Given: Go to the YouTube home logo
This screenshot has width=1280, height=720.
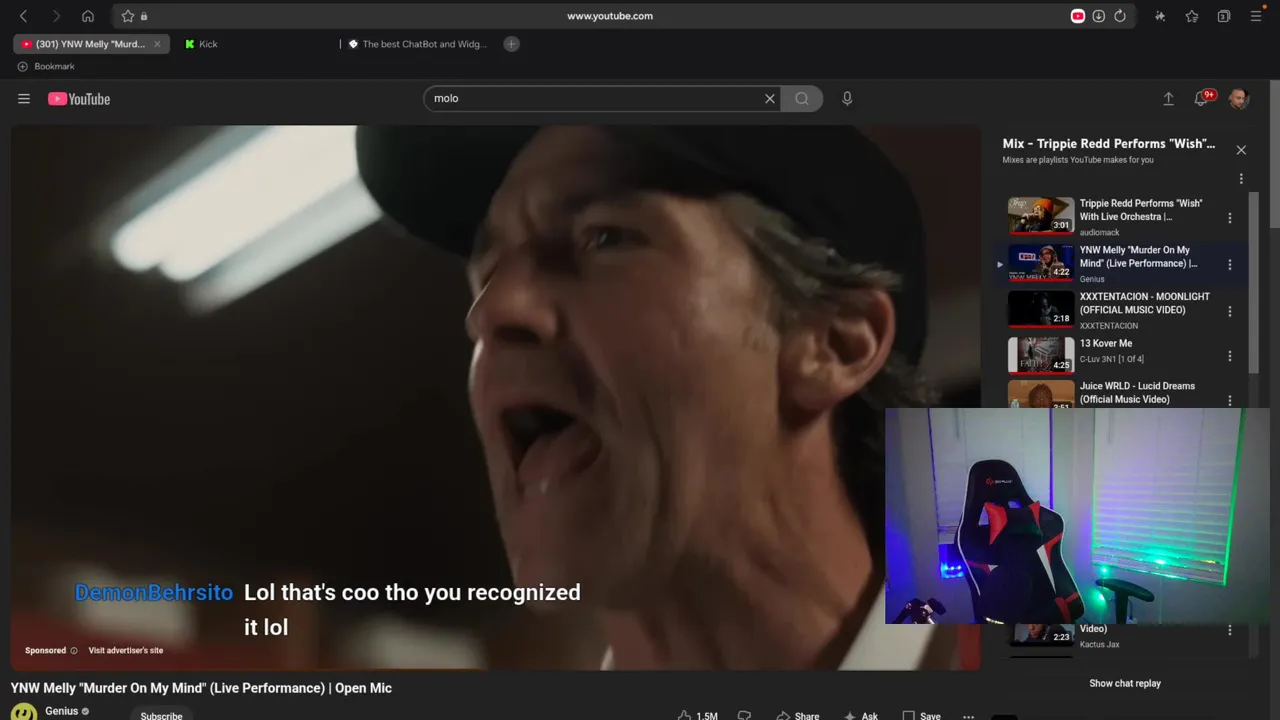Looking at the screenshot, I should [x=79, y=98].
